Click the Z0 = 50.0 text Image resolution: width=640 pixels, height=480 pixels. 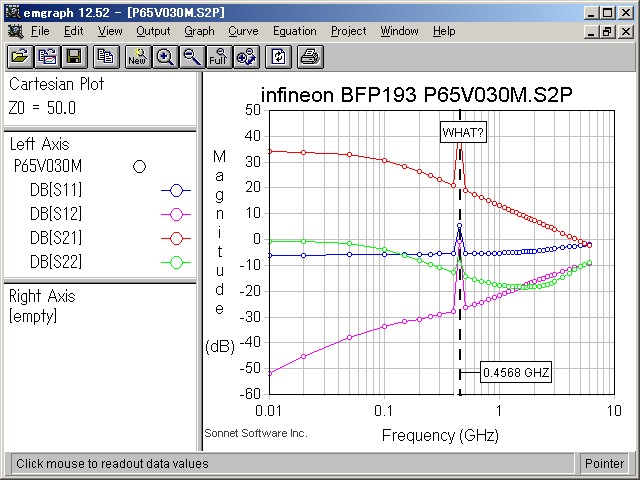point(42,108)
